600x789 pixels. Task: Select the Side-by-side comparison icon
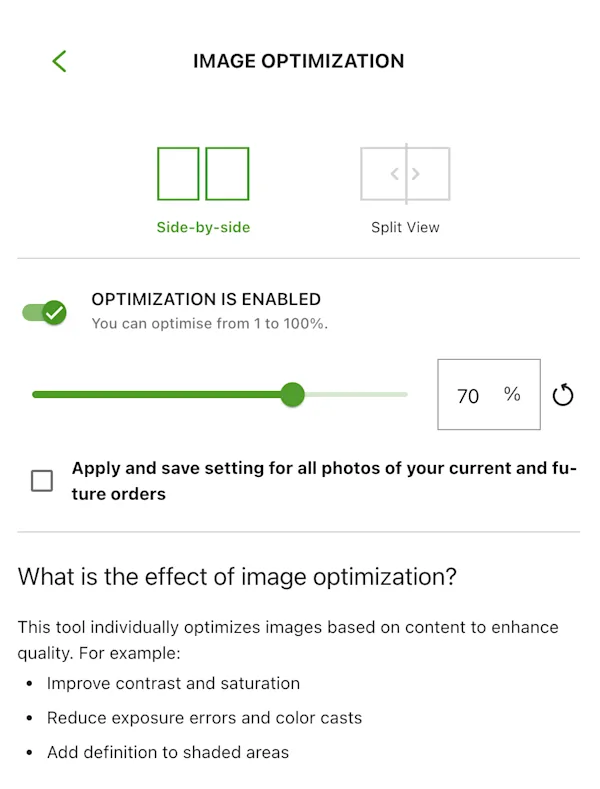(x=203, y=174)
